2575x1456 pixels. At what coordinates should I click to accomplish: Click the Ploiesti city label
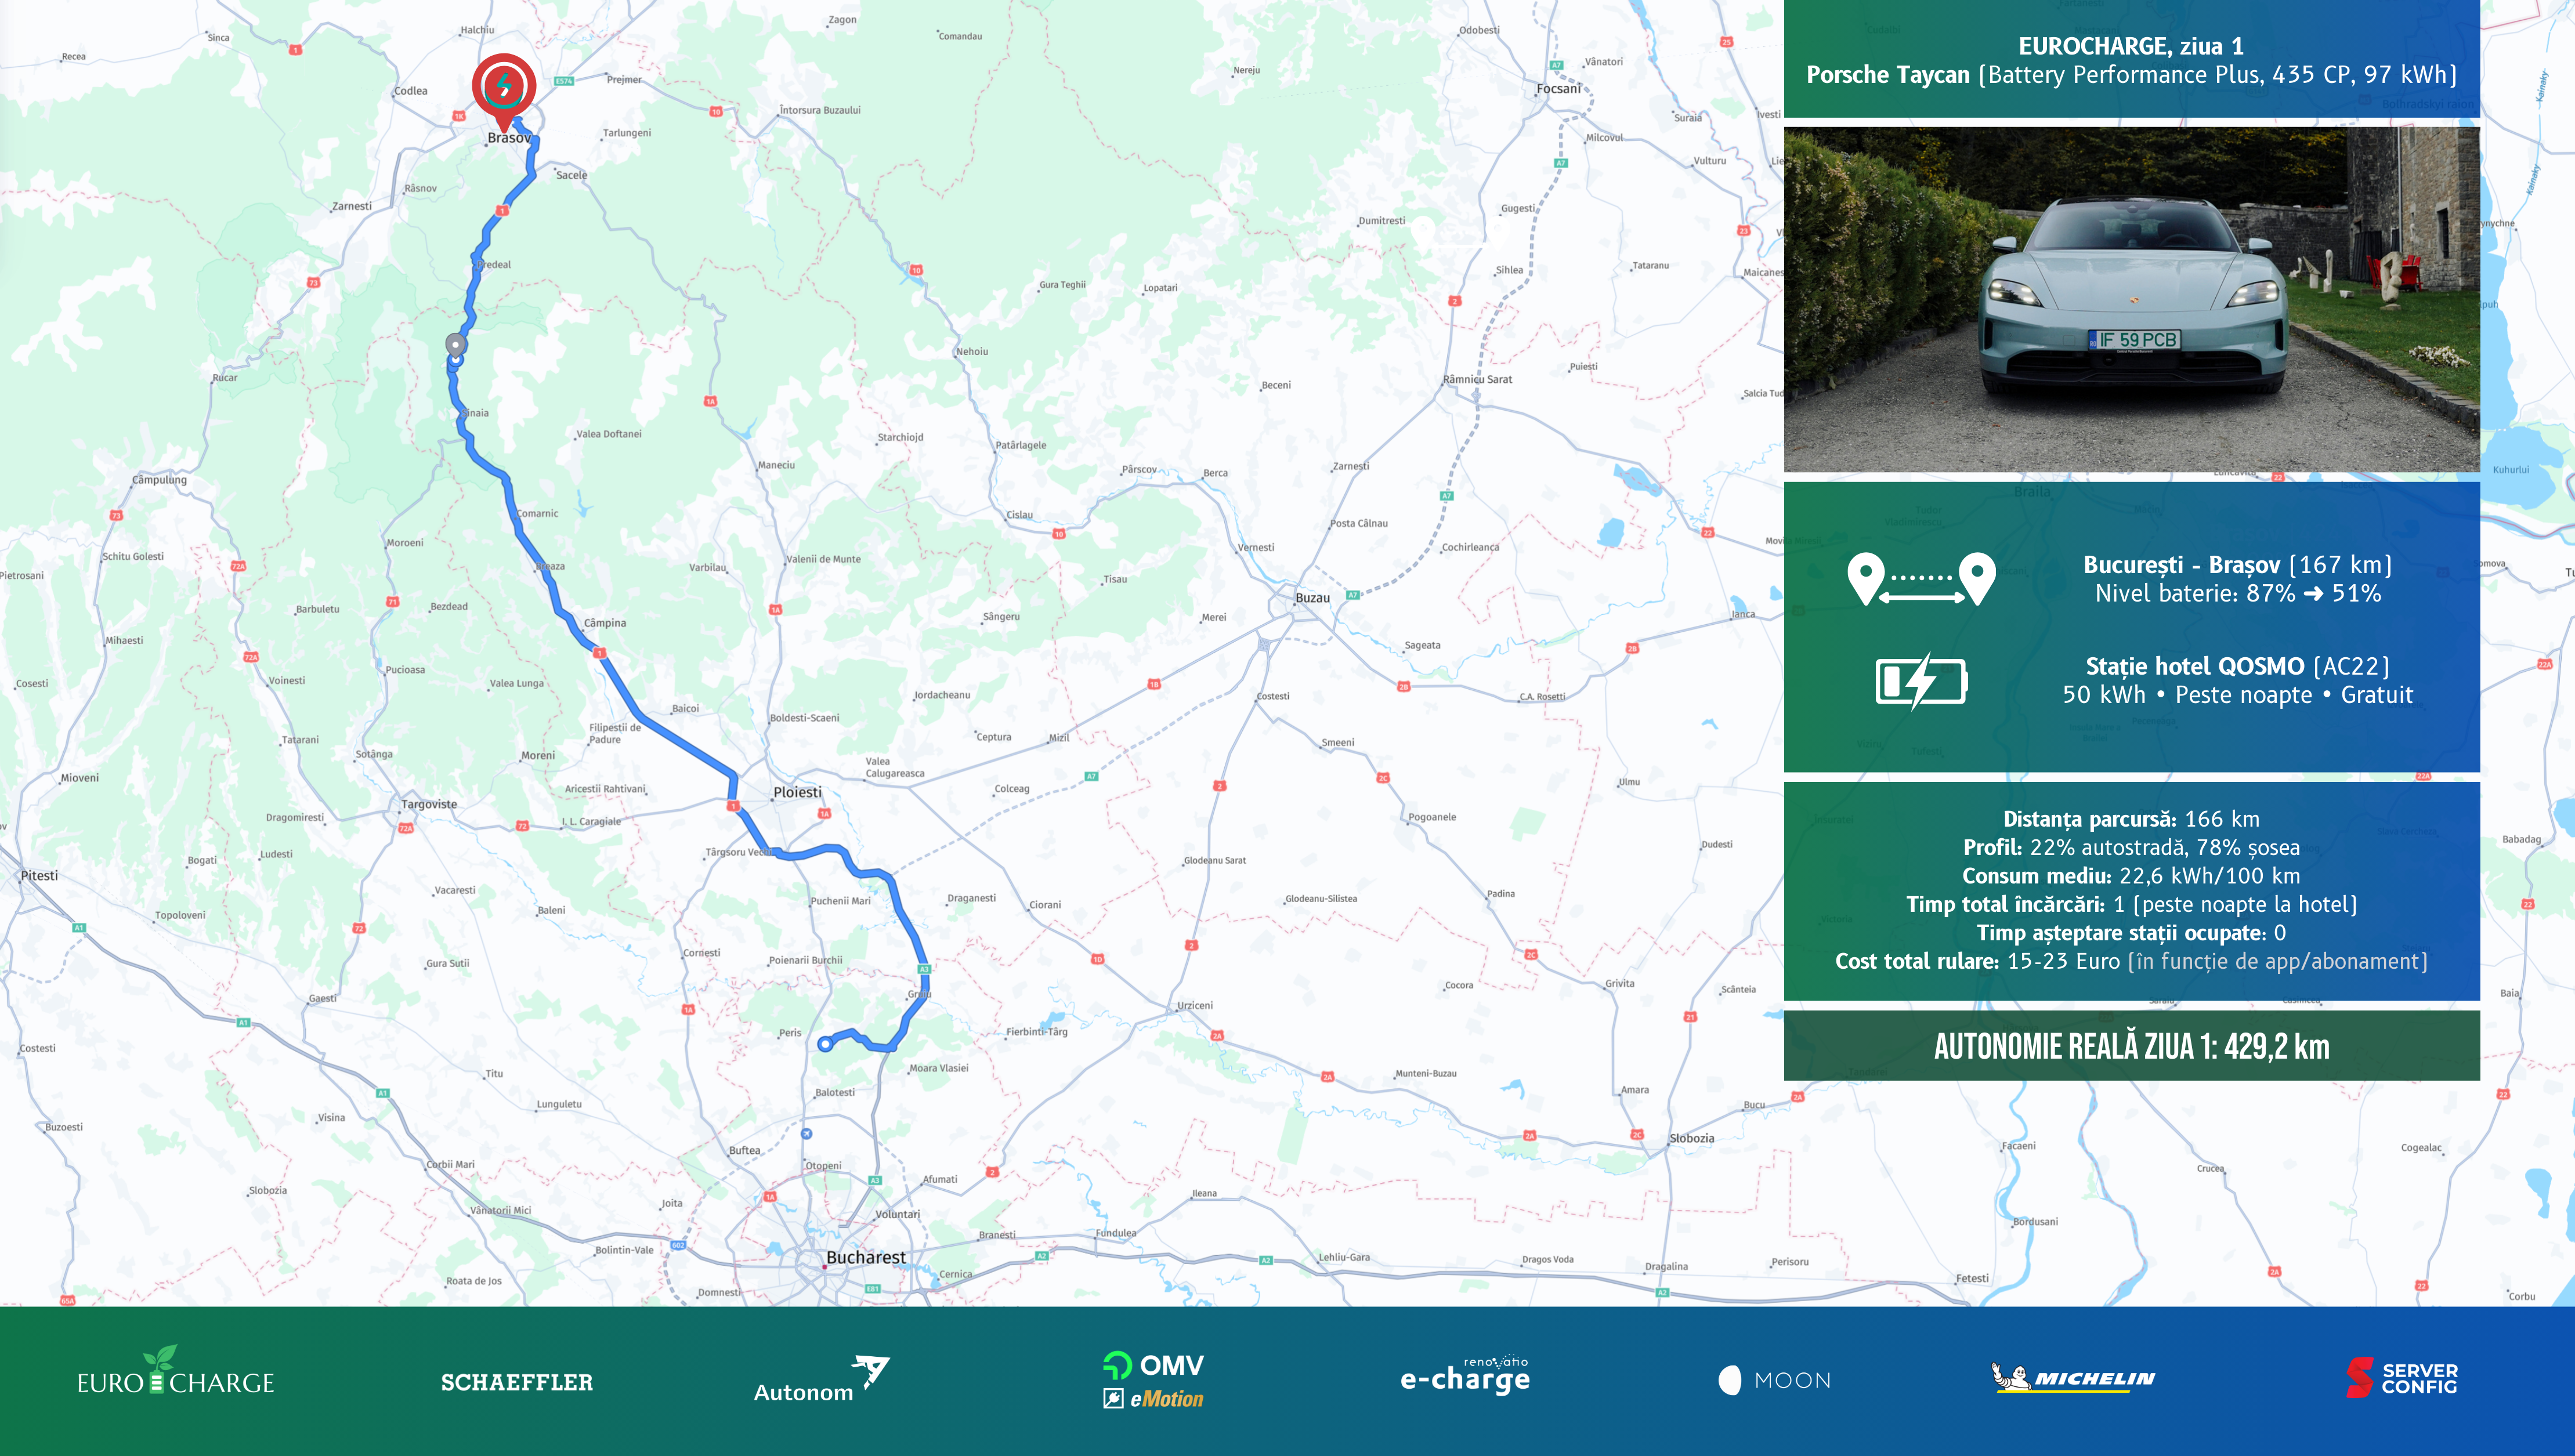point(797,792)
